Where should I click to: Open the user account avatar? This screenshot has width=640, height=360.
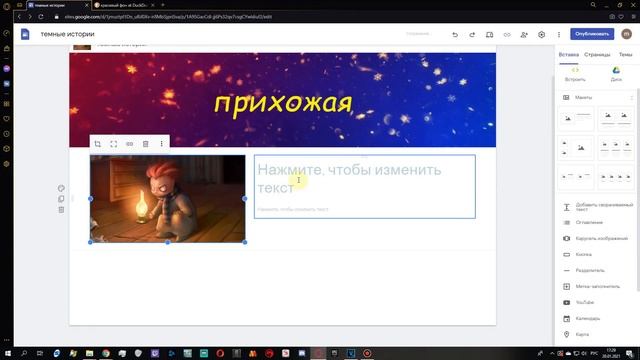pyautogui.click(x=627, y=34)
